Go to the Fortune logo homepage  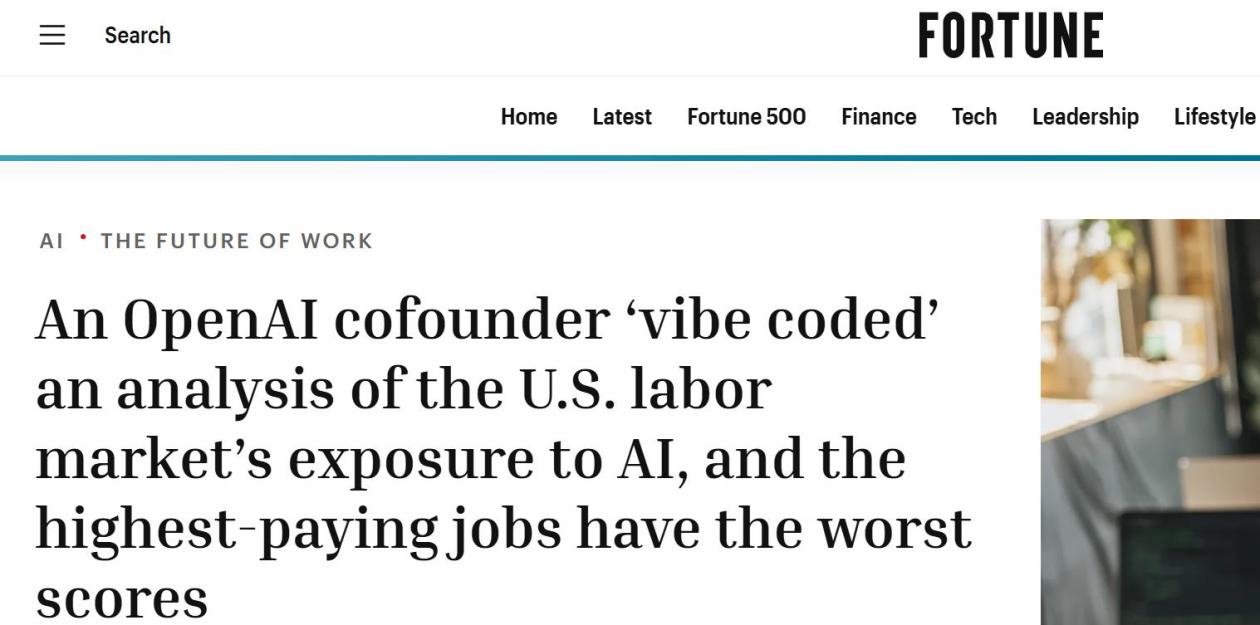click(x=1010, y=36)
